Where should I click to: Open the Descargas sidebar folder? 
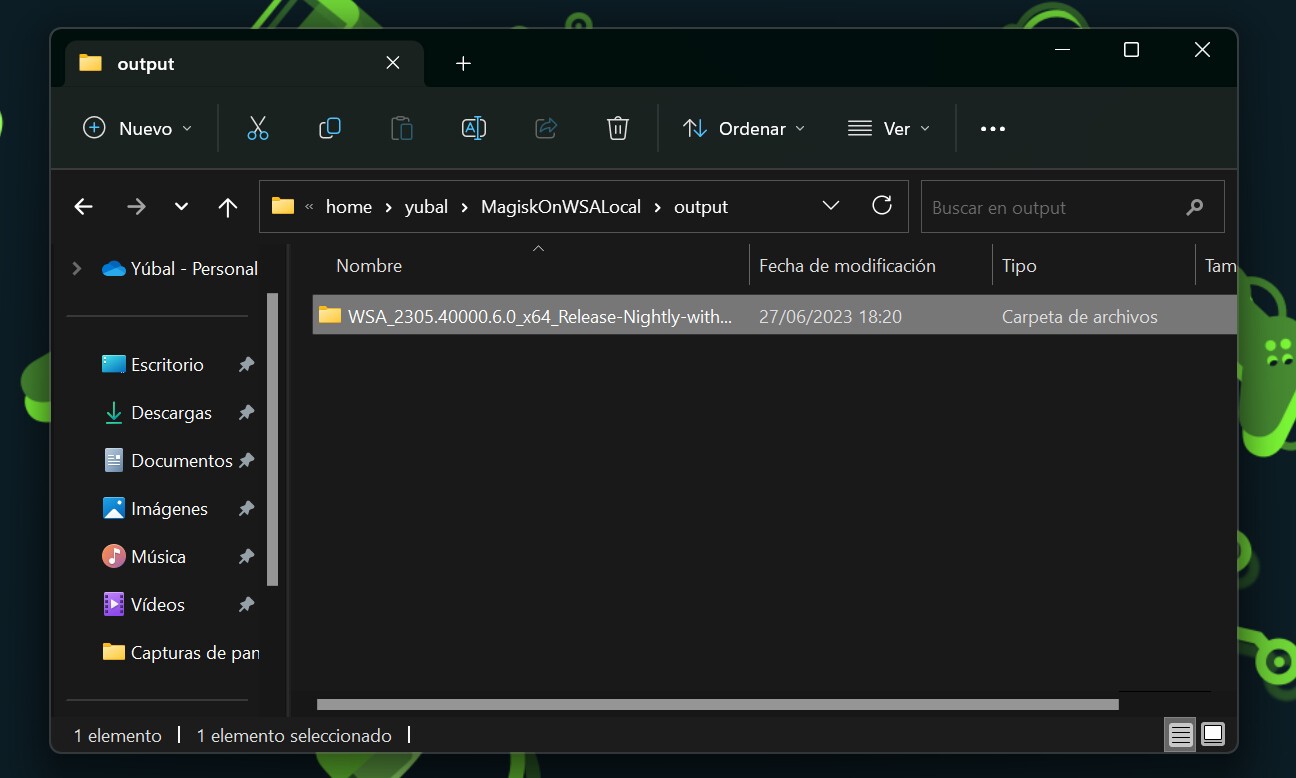click(158, 413)
